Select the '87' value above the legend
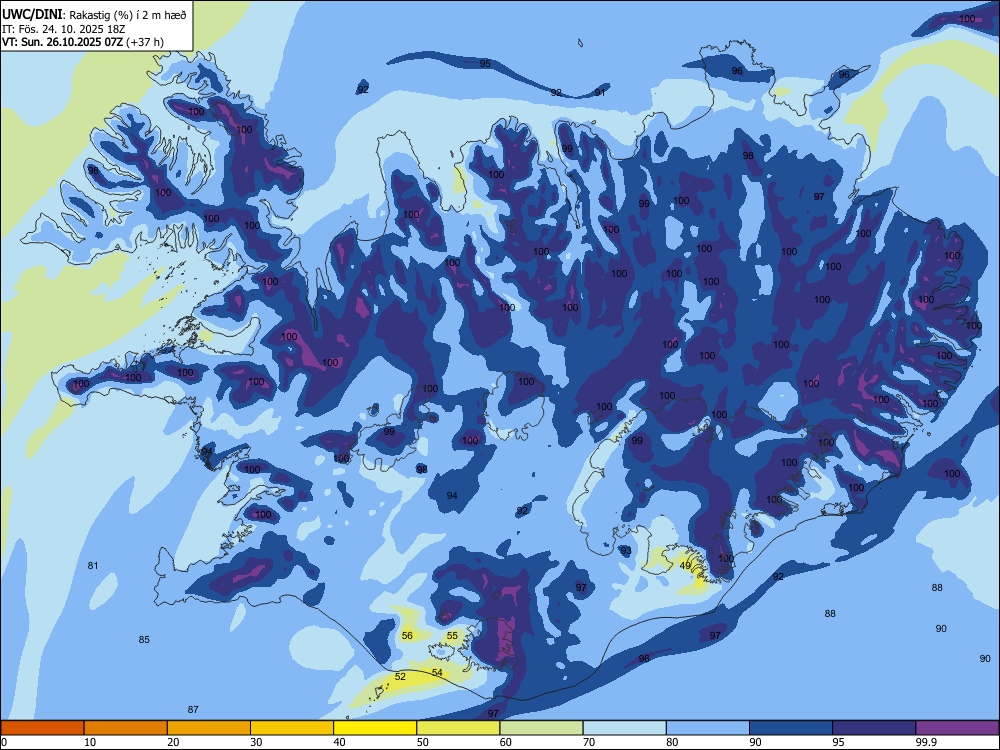Screen dimensions: 1000x750 193,710
